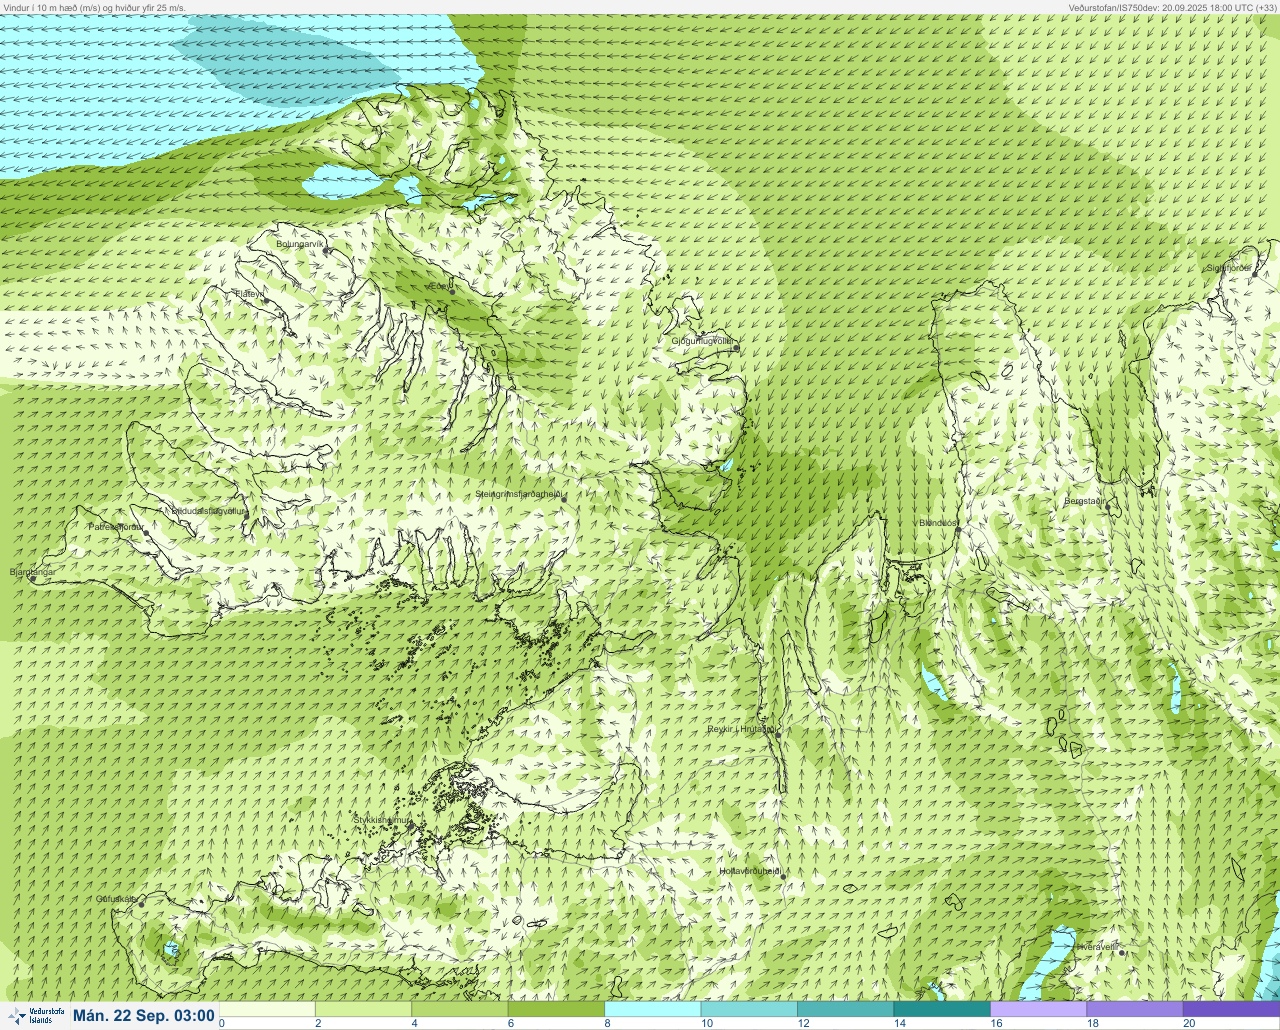Click the Veðurstofa Íslands logo

click(x=35, y=1015)
